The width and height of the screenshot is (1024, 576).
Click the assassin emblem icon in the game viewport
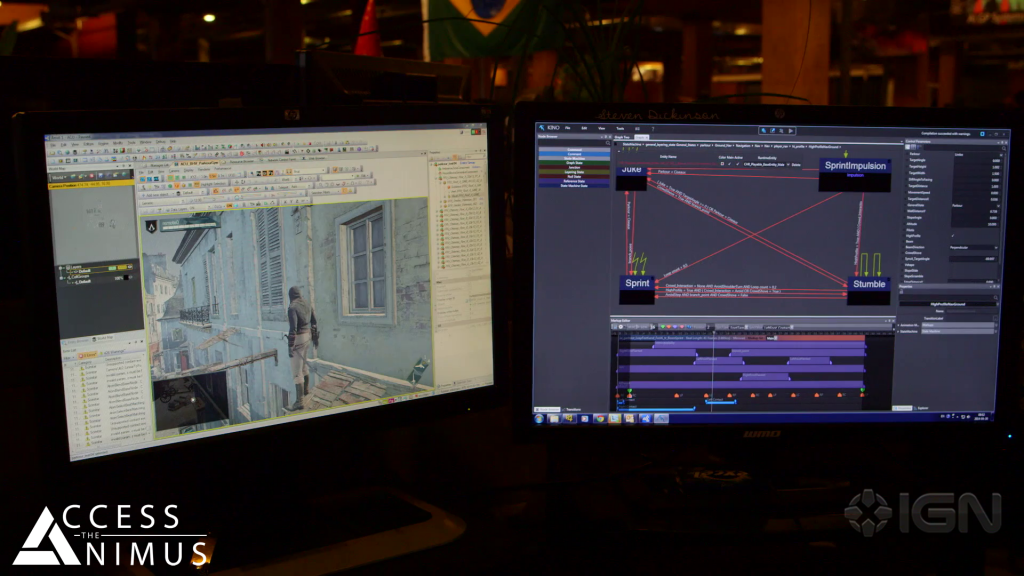[153, 227]
